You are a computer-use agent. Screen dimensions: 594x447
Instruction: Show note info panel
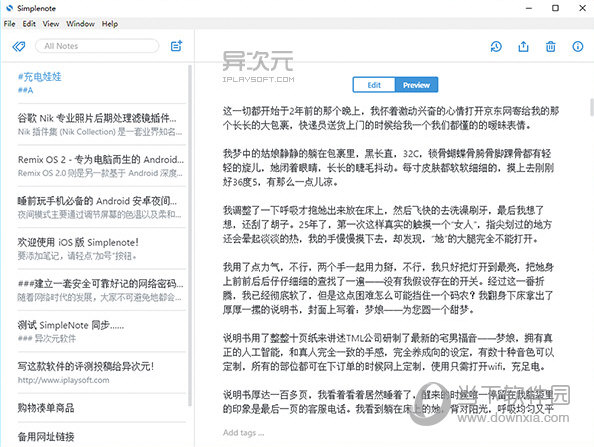point(578,47)
